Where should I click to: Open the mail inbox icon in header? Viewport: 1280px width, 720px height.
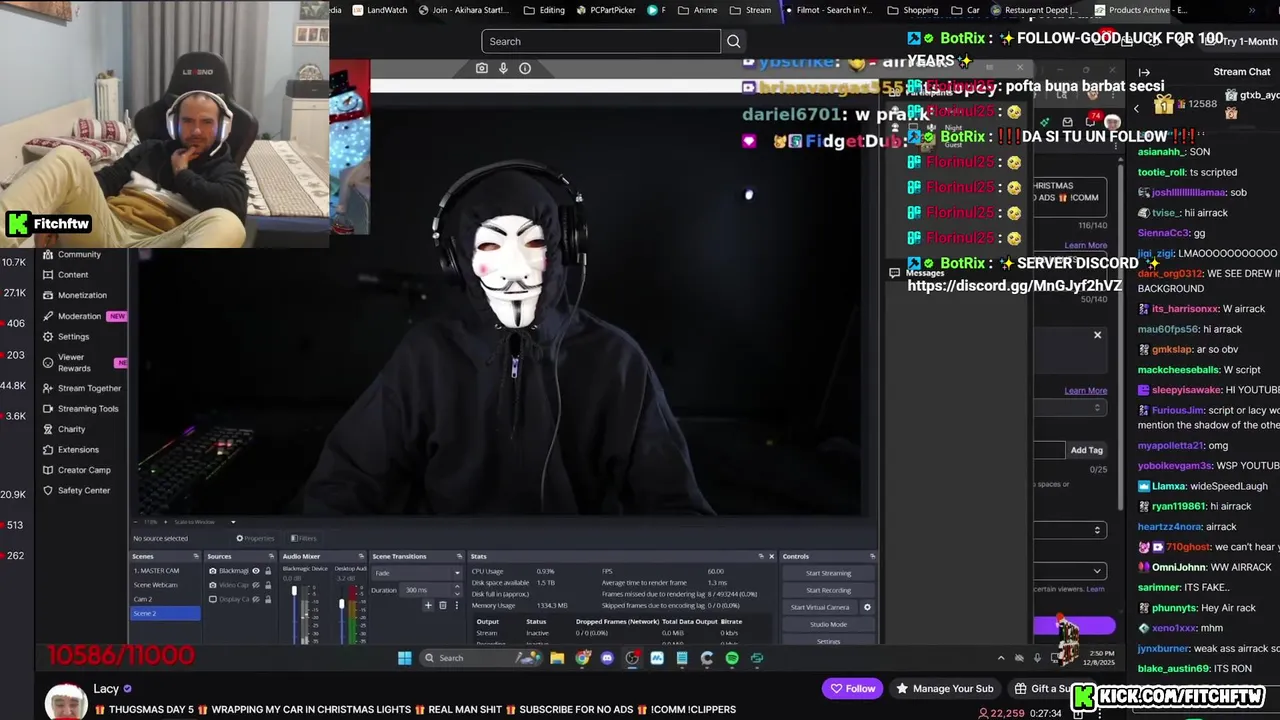(1067, 122)
